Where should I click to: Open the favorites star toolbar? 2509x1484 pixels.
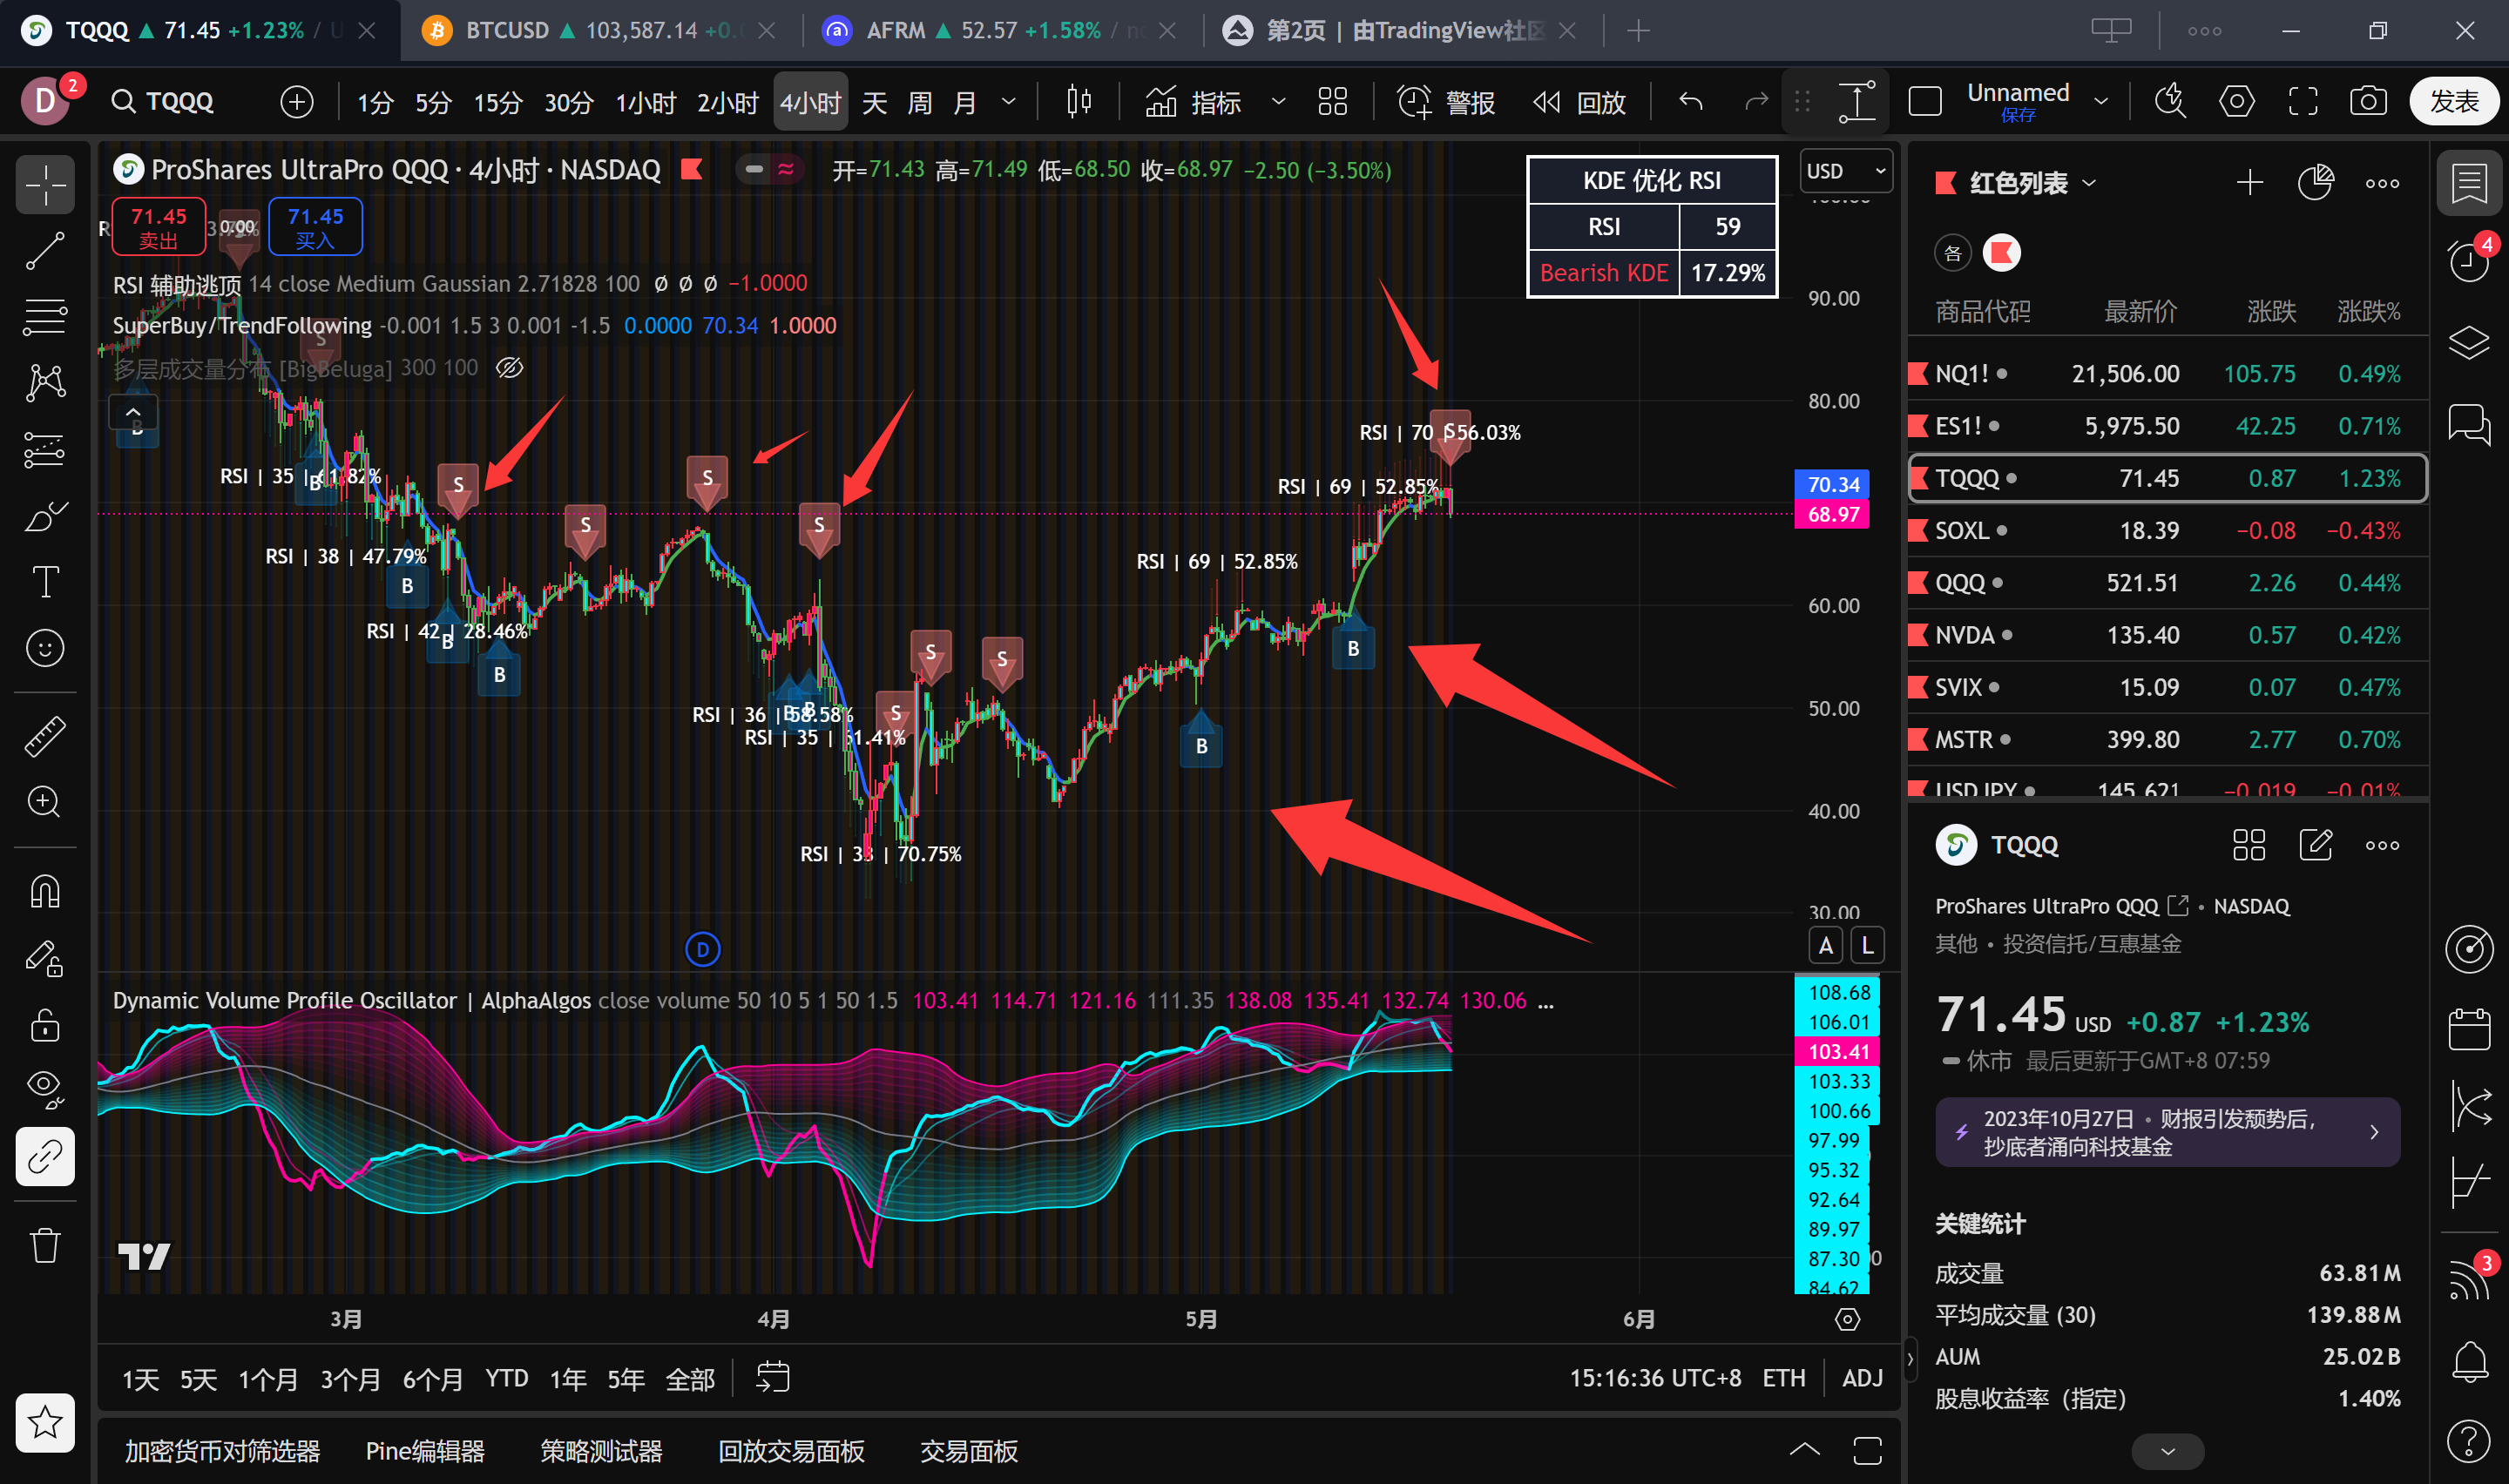pos(45,1422)
